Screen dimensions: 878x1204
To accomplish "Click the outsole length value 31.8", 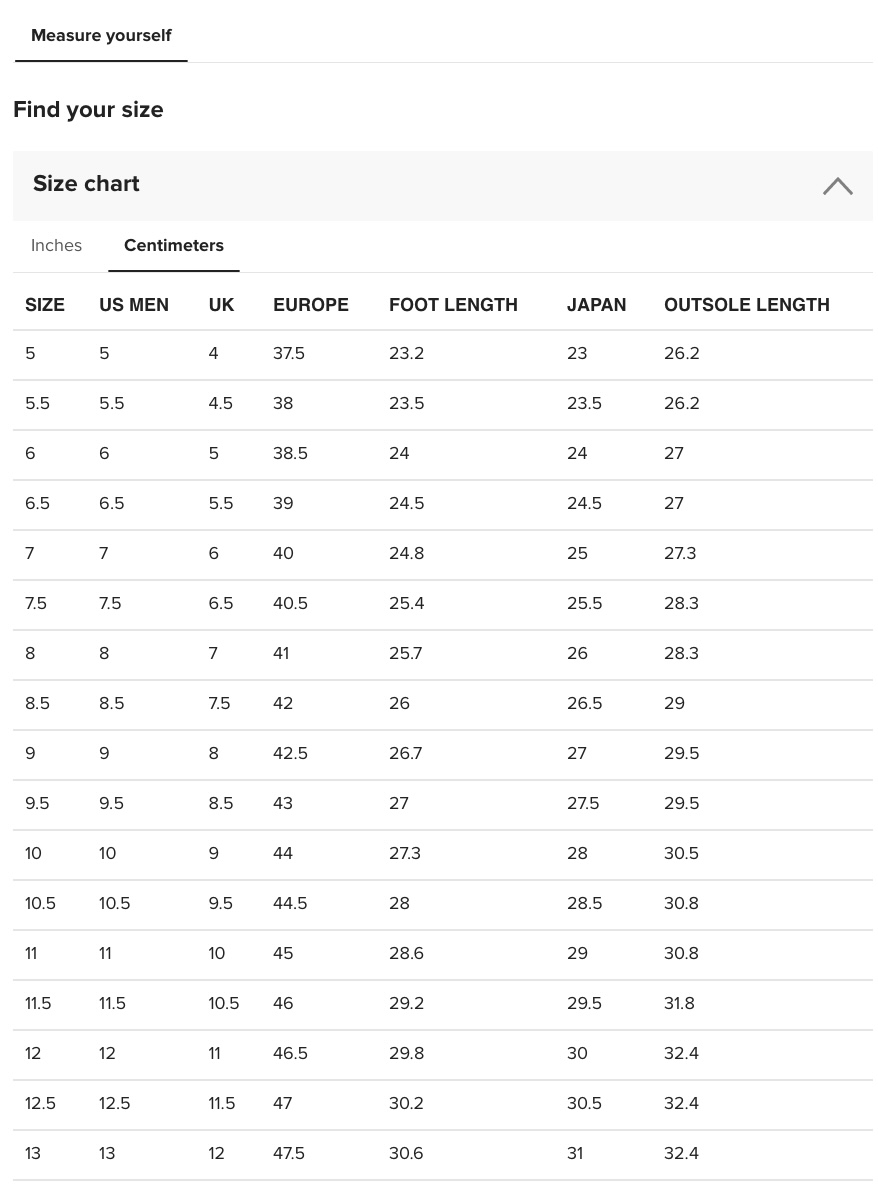I will point(679,1004).
